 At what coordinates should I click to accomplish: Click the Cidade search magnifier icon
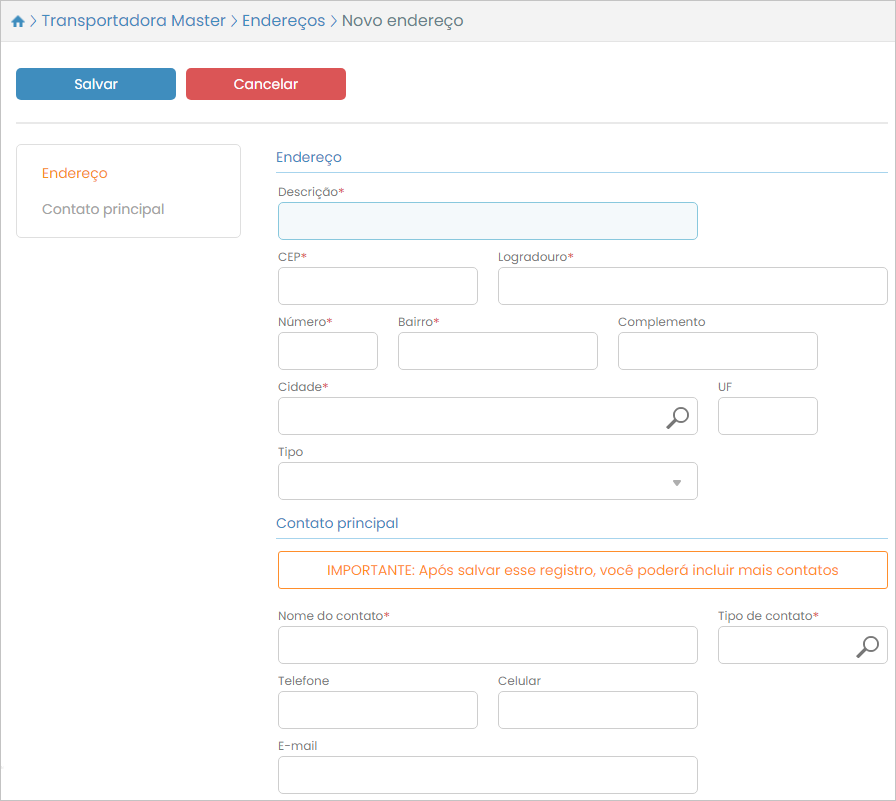click(677, 417)
